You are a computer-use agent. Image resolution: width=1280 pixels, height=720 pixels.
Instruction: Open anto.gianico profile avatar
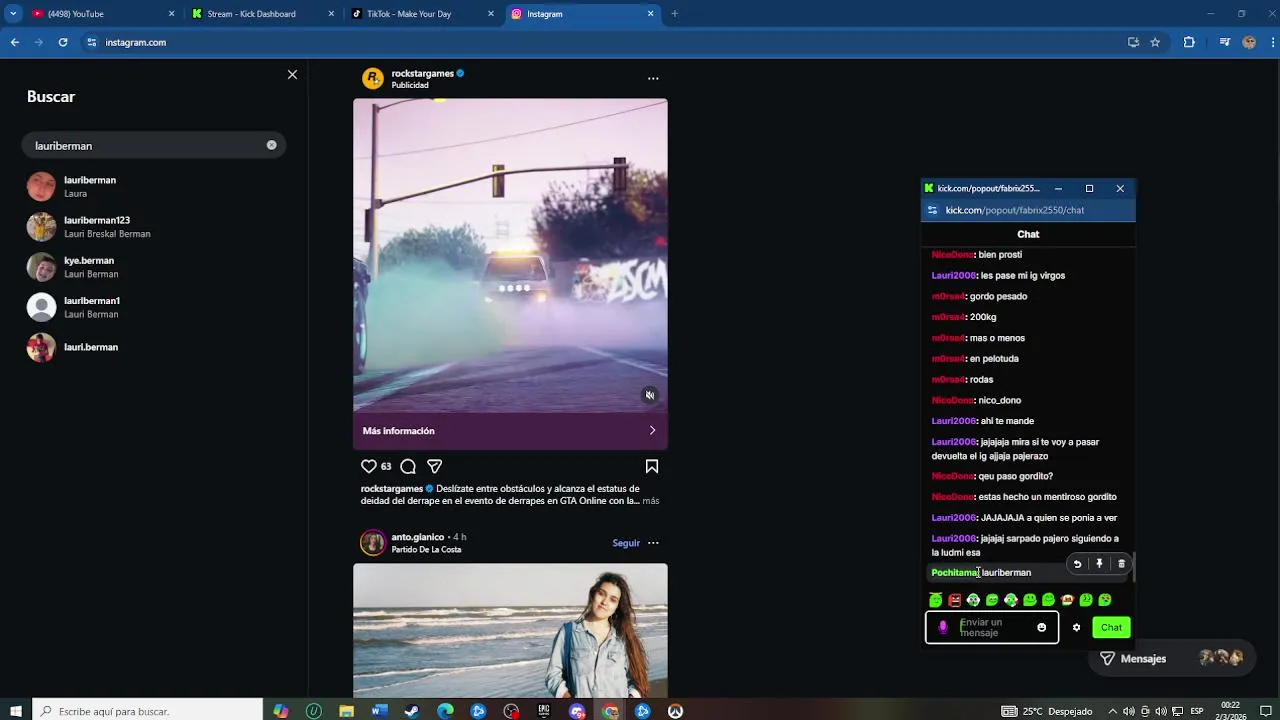pyautogui.click(x=373, y=542)
